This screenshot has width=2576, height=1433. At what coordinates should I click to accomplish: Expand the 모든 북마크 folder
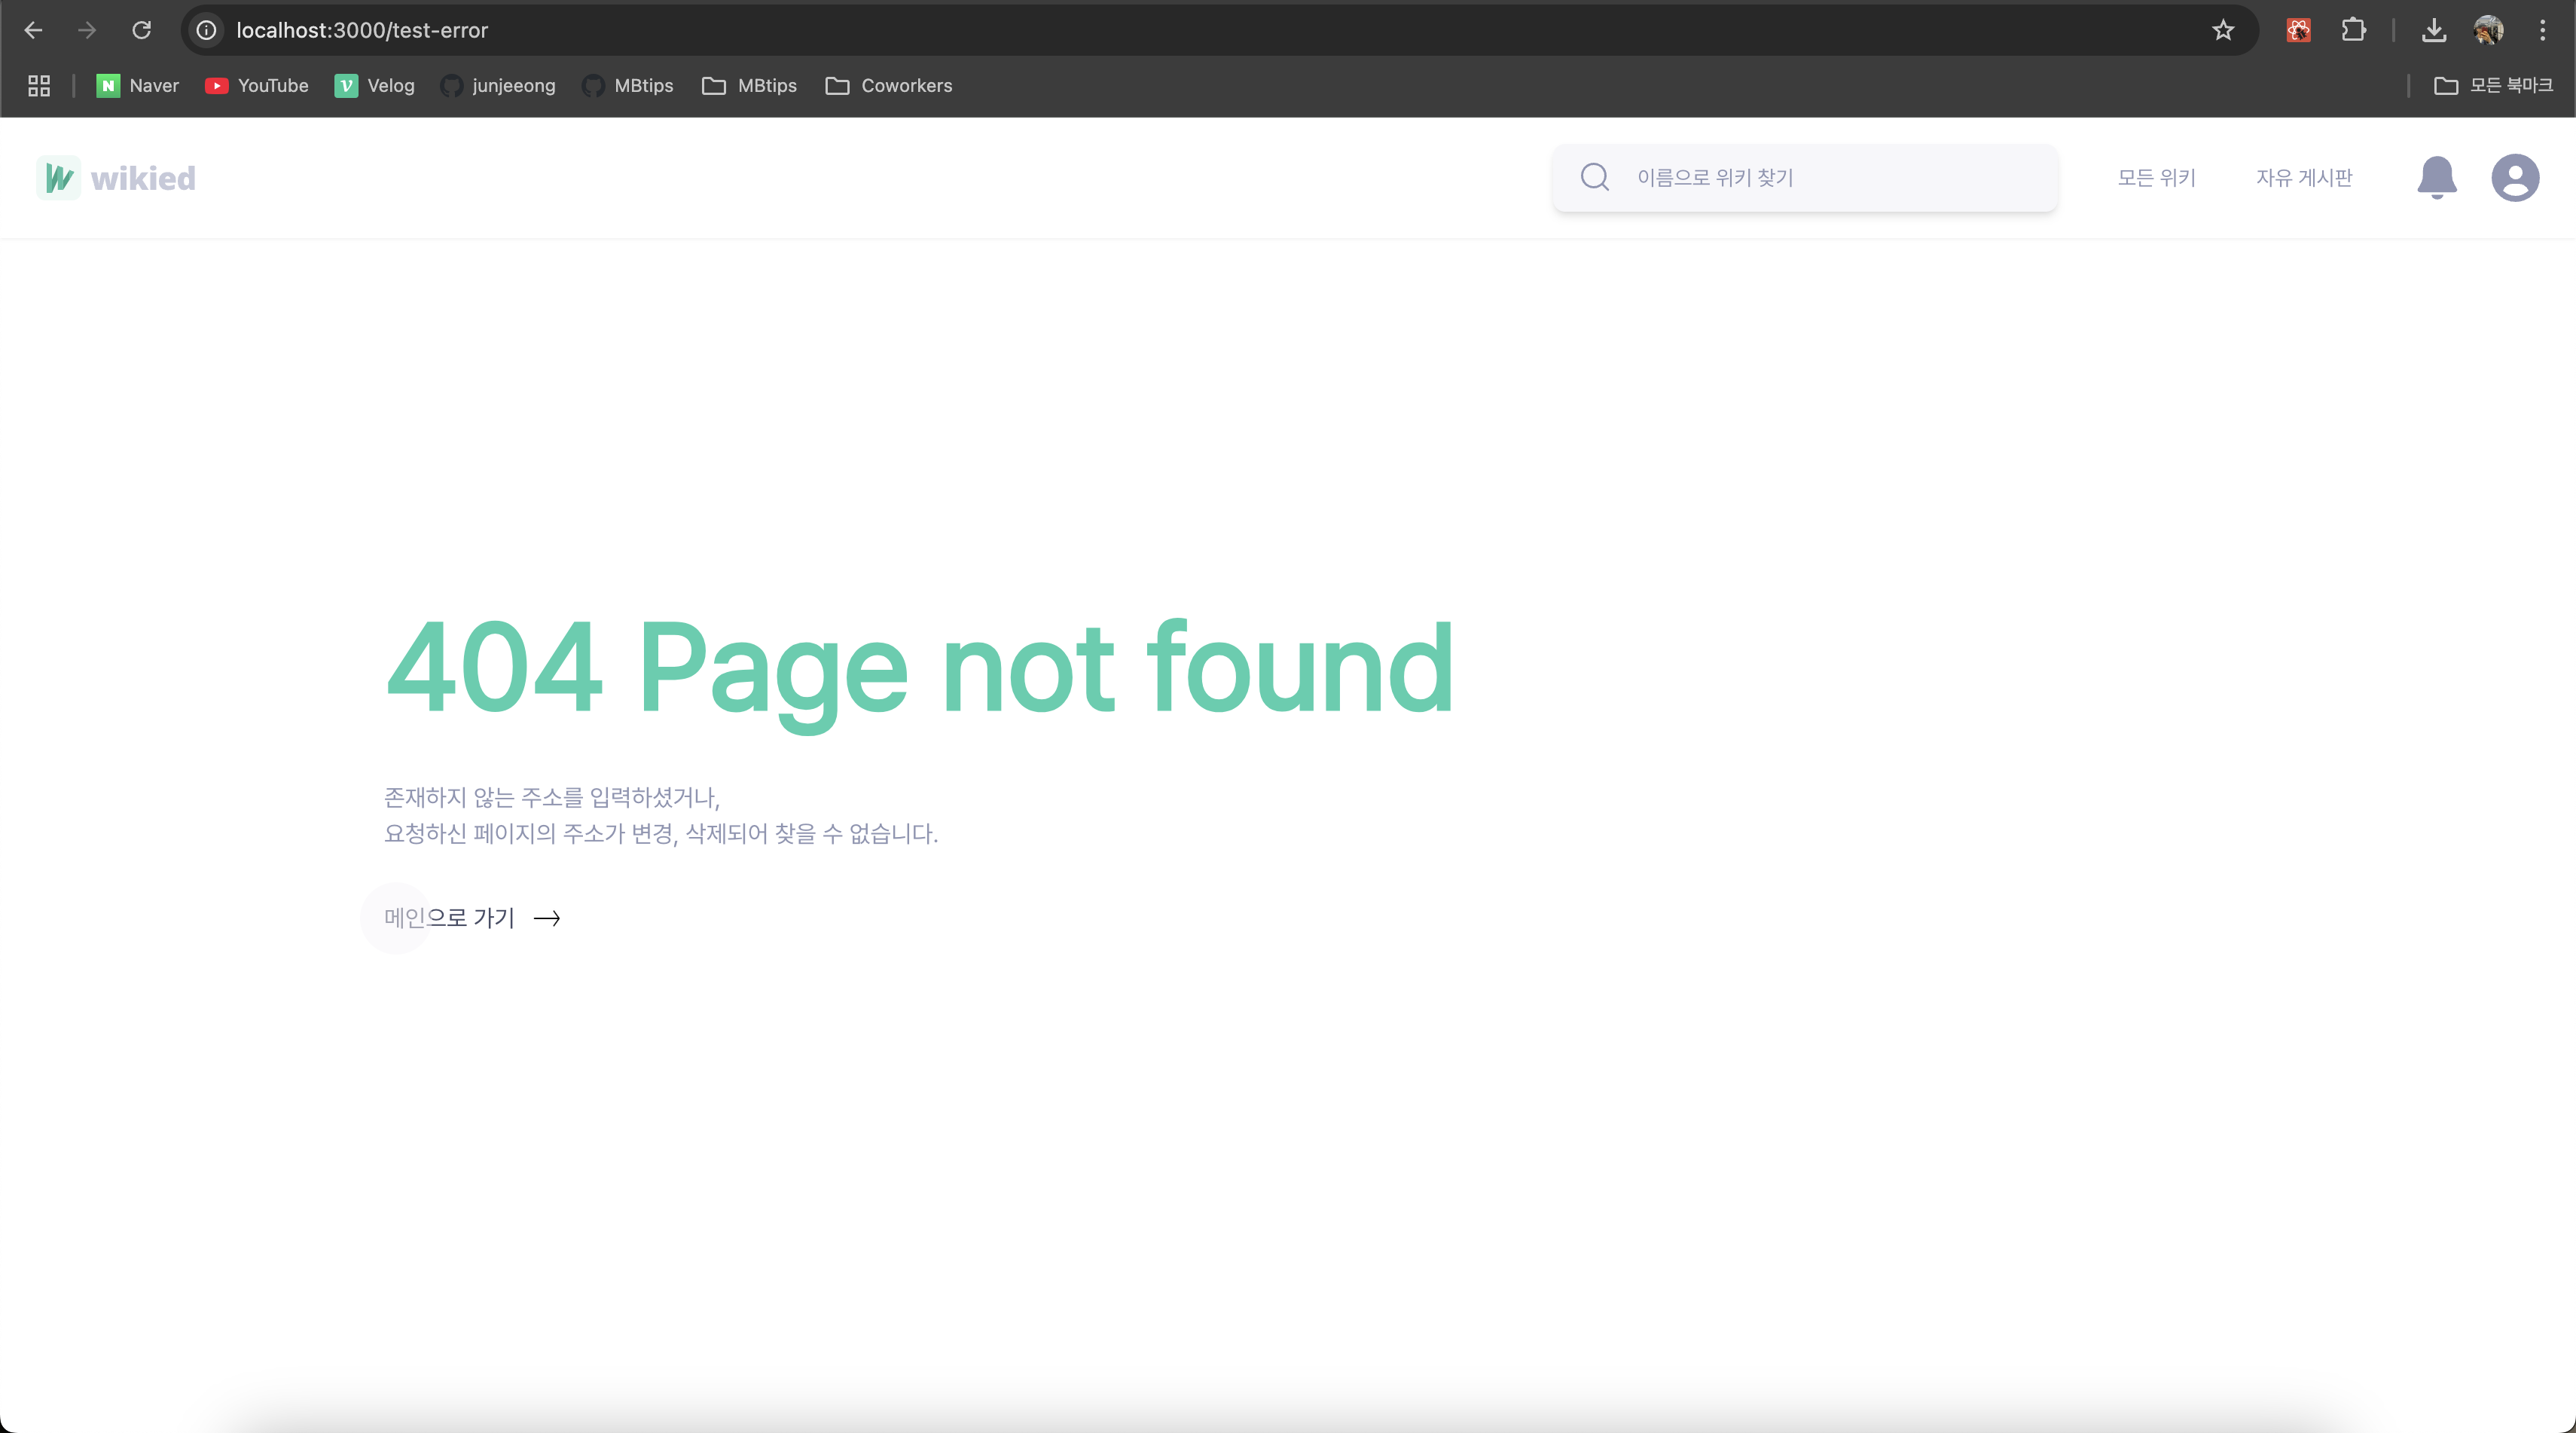[x=2493, y=86]
